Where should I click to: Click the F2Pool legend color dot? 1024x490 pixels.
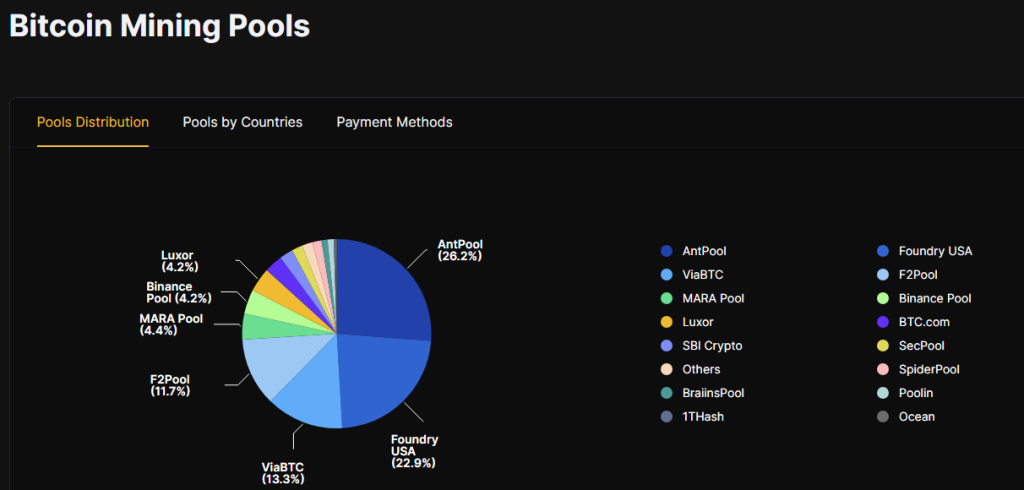[883, 275]
